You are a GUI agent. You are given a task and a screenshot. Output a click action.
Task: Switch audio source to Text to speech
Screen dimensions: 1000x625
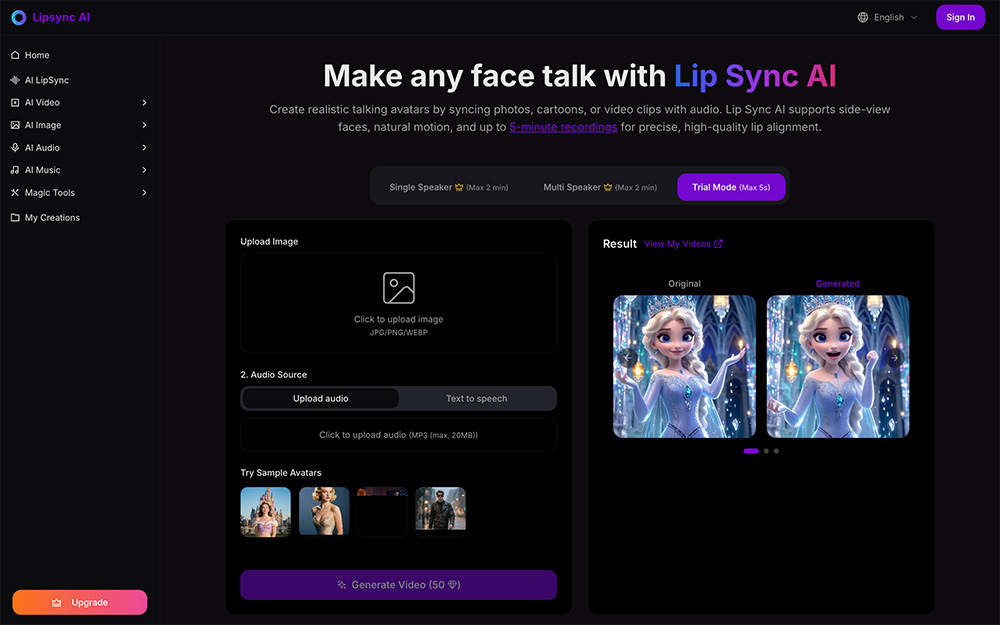[x=476, y=399]
